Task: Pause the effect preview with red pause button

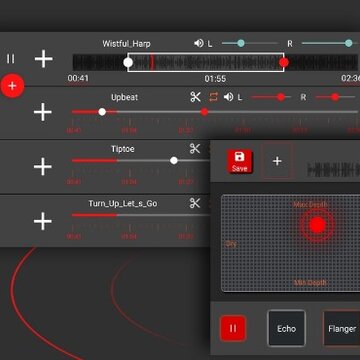Action: pos(233,329)
